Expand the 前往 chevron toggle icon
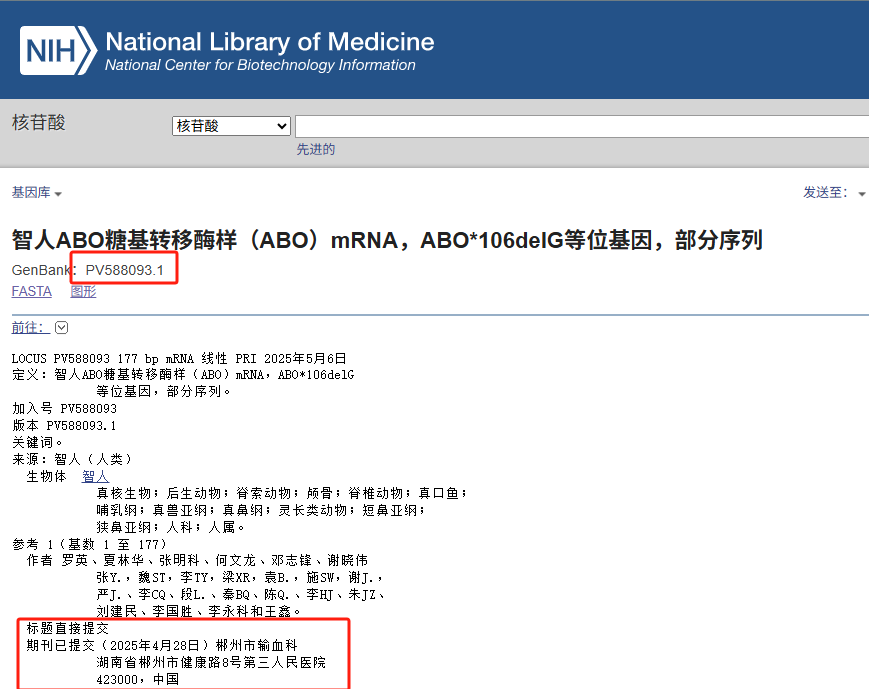The width and height of the screenshot is (869, 689). pos(62,327)
